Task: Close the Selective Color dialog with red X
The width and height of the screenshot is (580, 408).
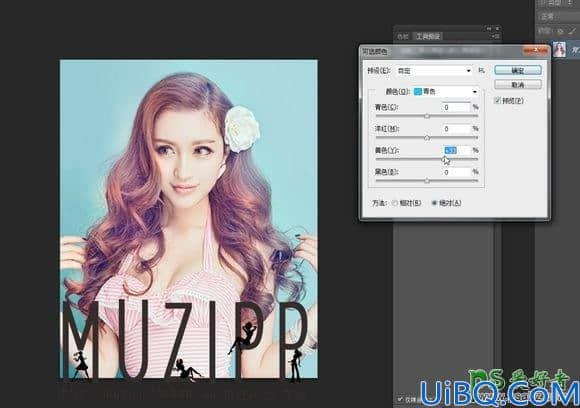Action: click(x=535, y=50)
